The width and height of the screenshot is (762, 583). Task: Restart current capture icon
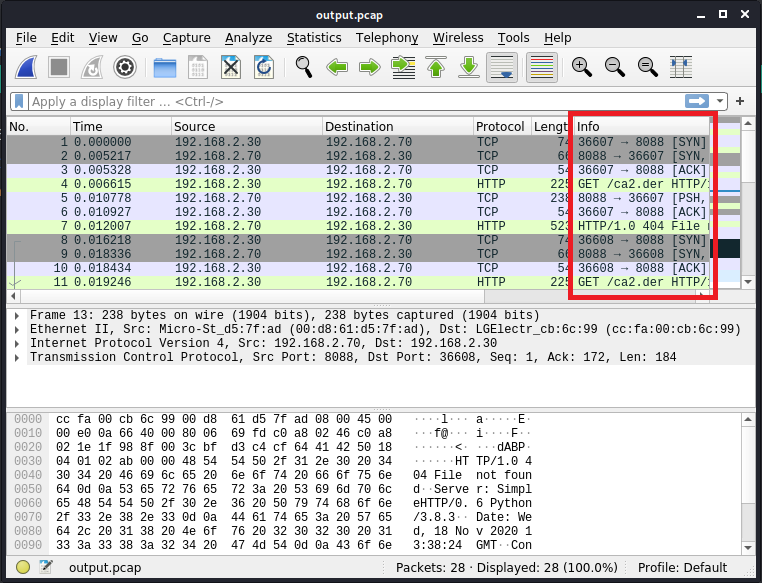click(x=92, y=67)
